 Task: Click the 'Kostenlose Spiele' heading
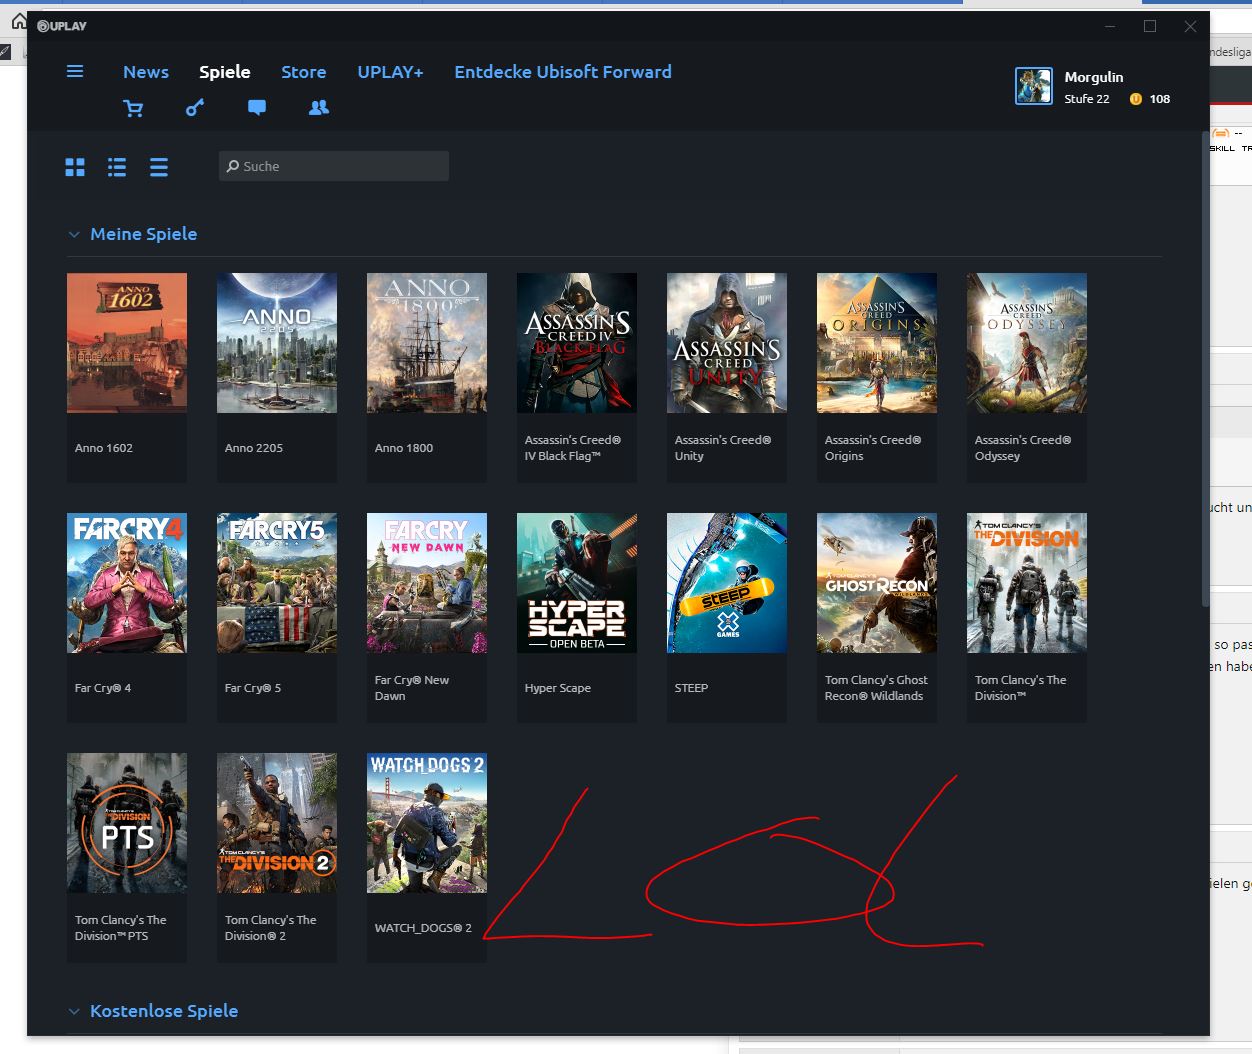coord(164,1011)
